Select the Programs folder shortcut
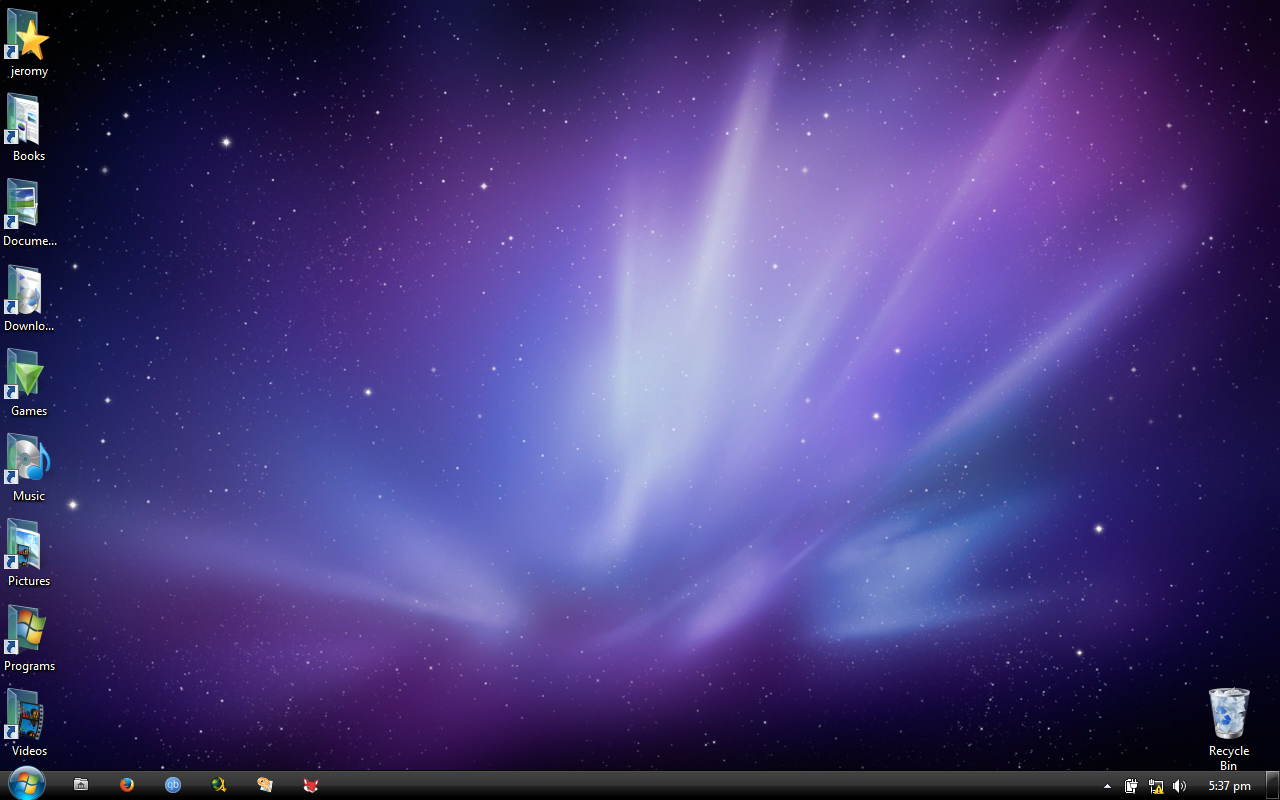Image resolution: width=1280 pixels, height=800 pixels. tap(29, 637)
